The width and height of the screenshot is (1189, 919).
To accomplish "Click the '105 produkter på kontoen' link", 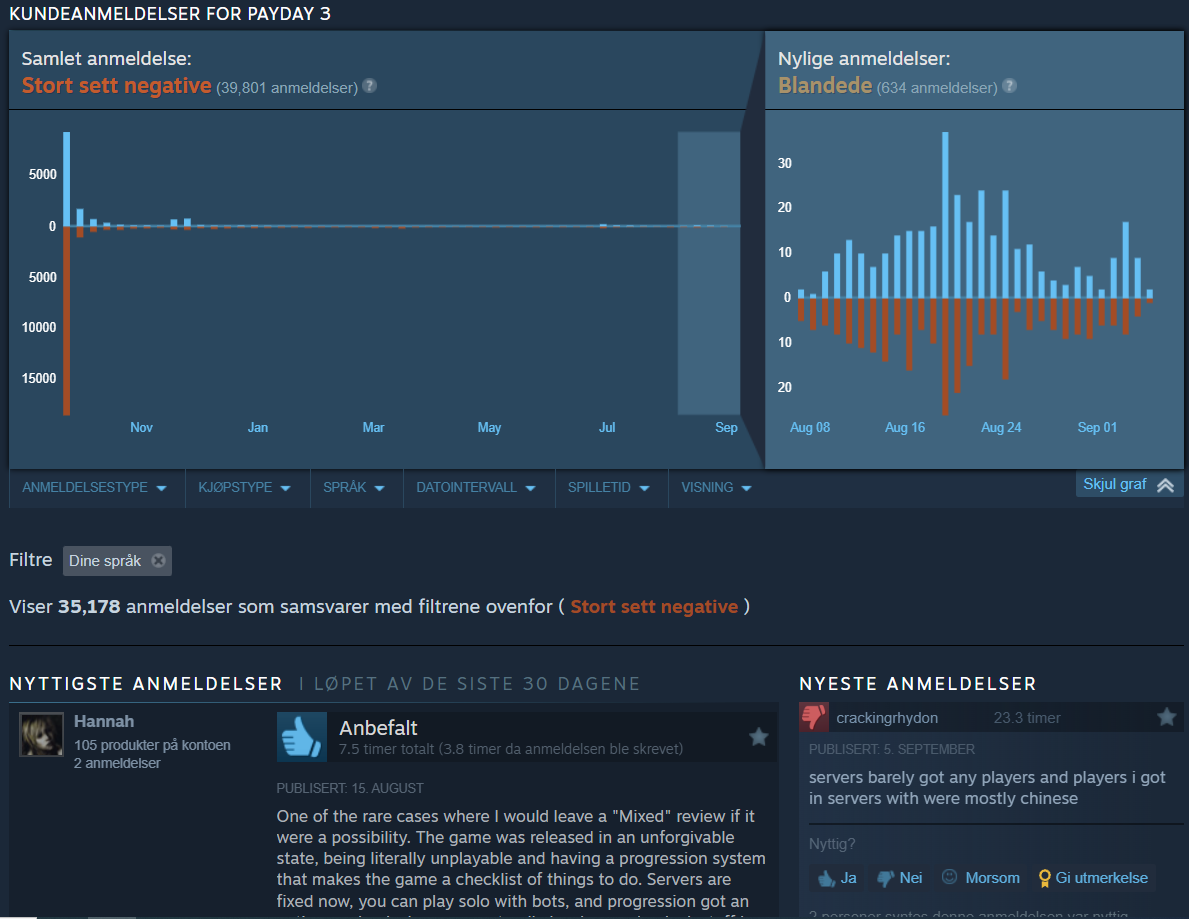I will [x=152, y=745].
